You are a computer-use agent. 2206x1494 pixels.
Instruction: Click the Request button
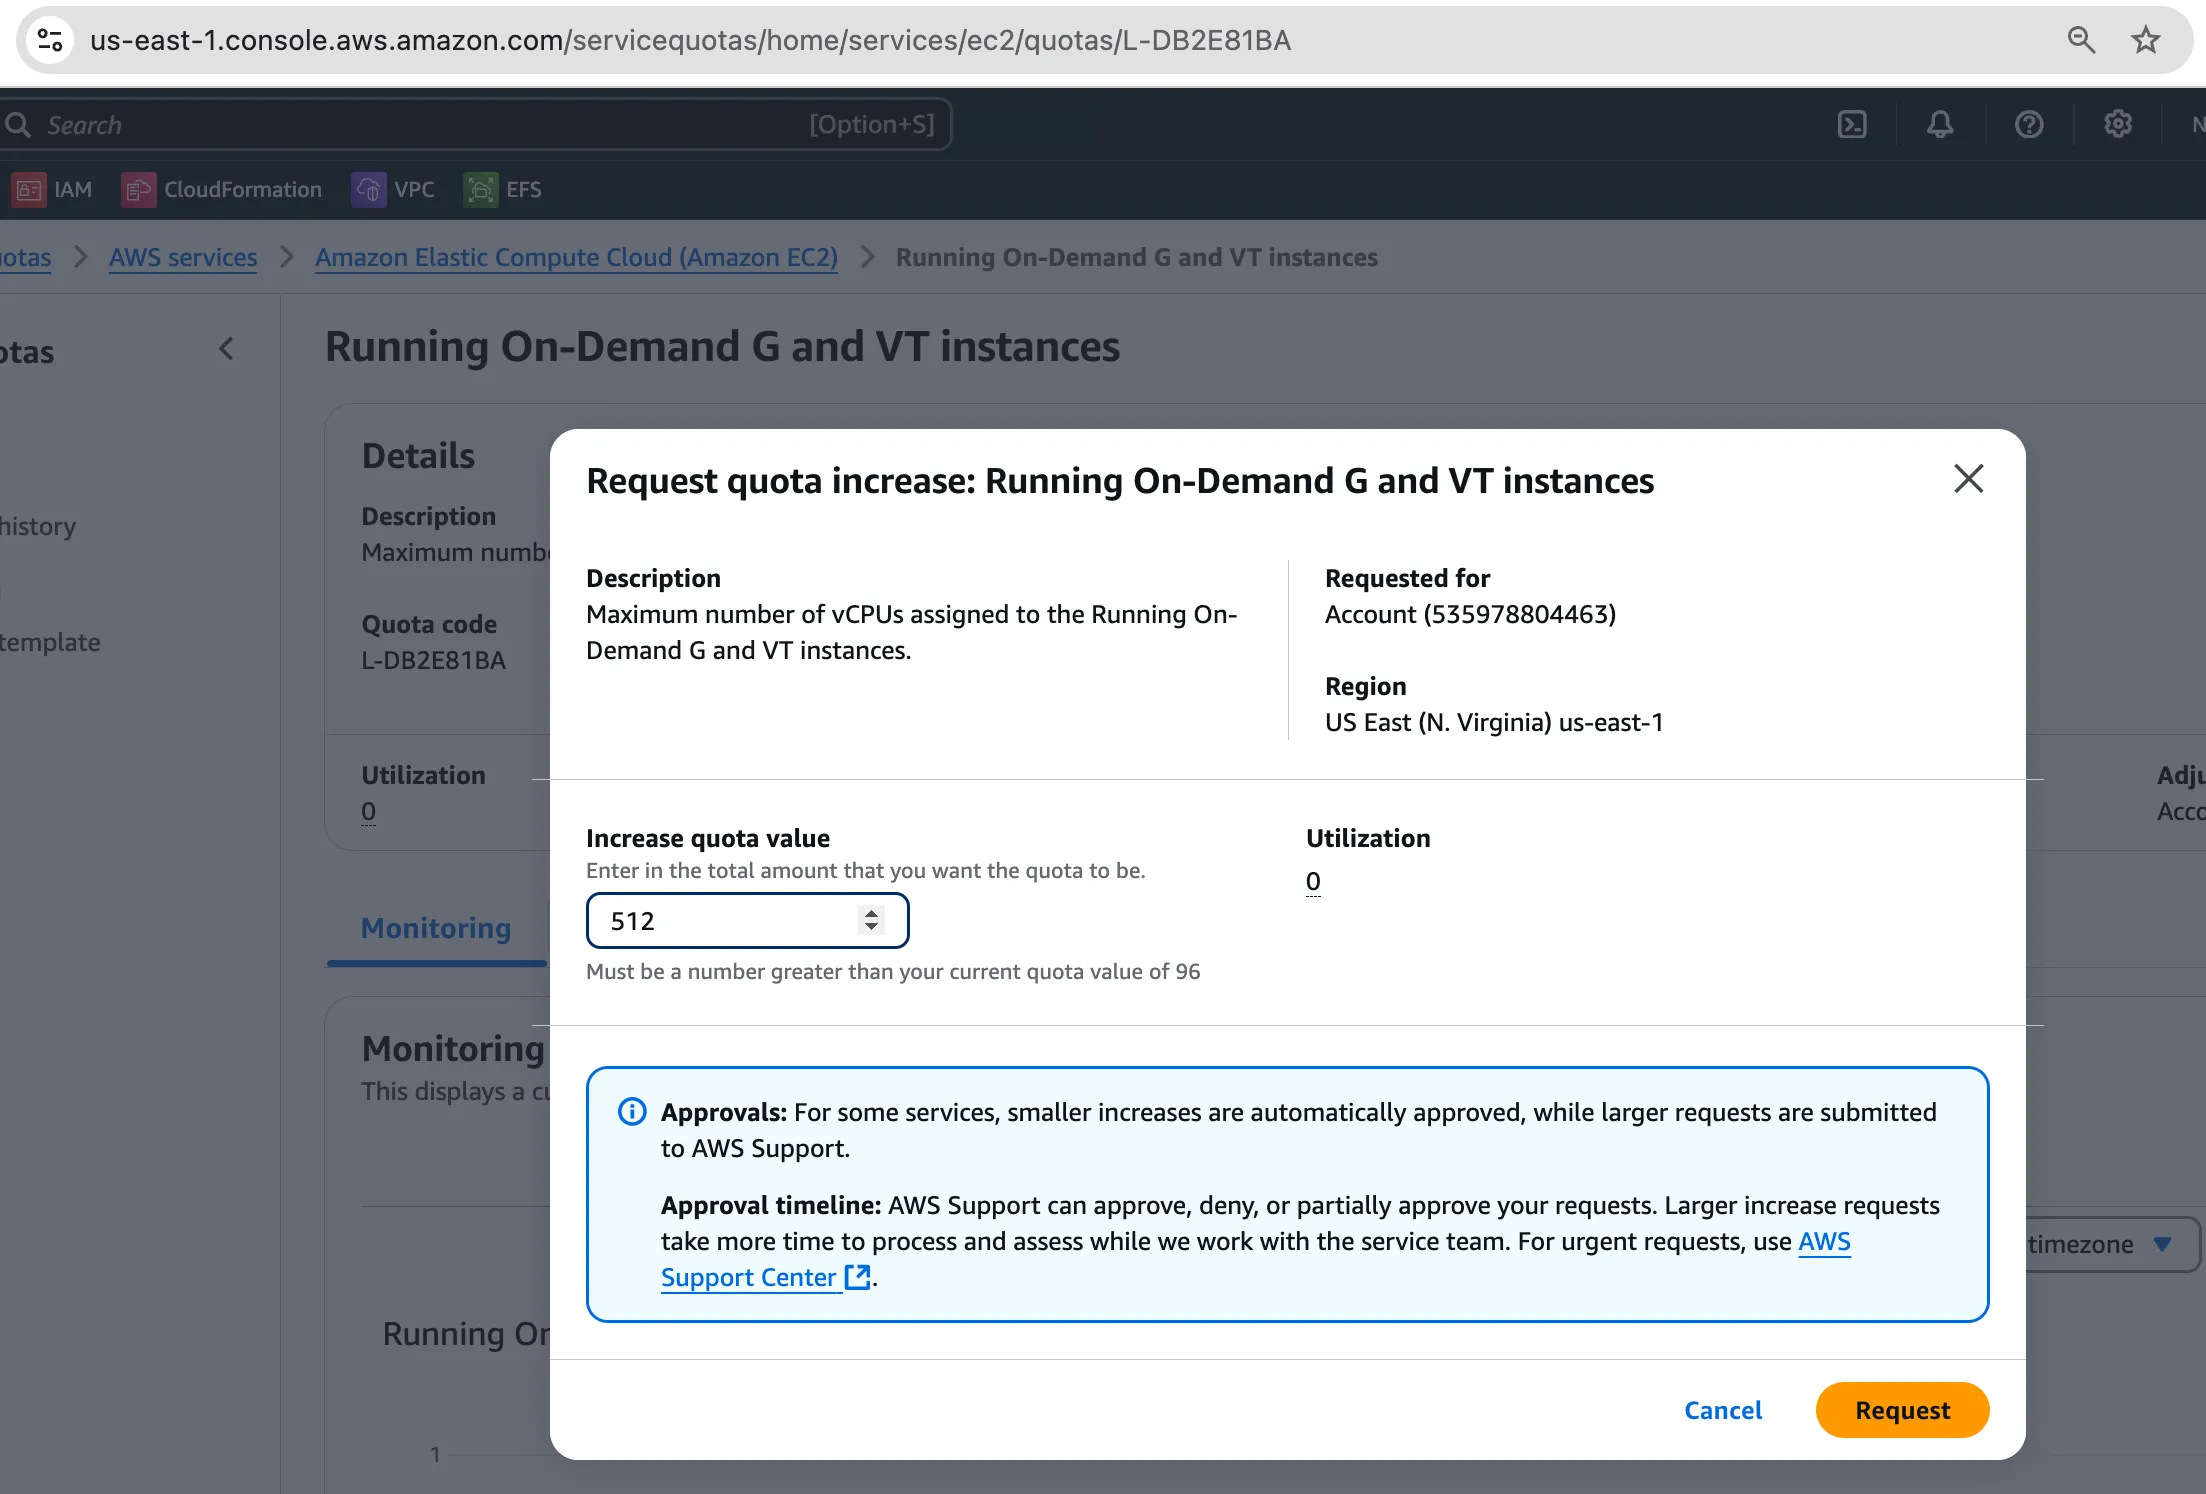click(1902, 1410)
